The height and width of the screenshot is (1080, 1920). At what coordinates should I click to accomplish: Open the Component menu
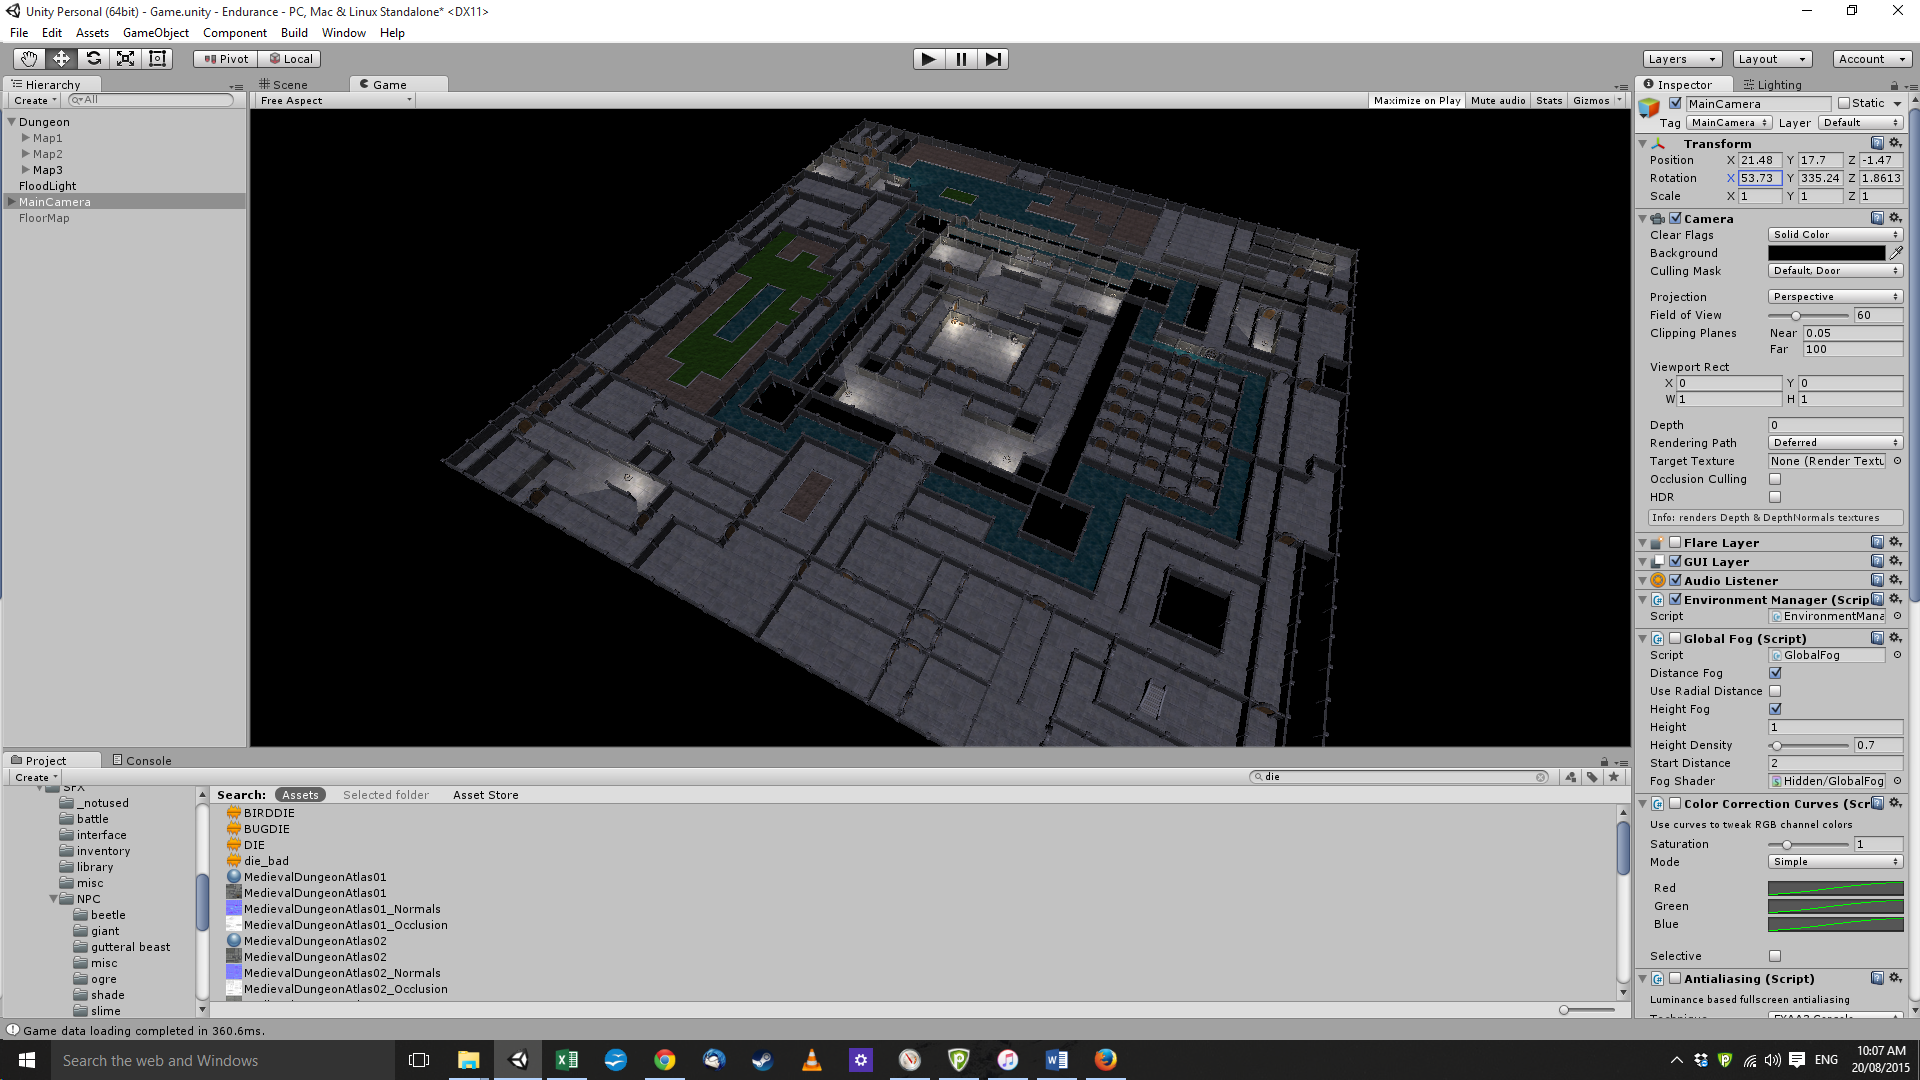[x=234, y=33]
